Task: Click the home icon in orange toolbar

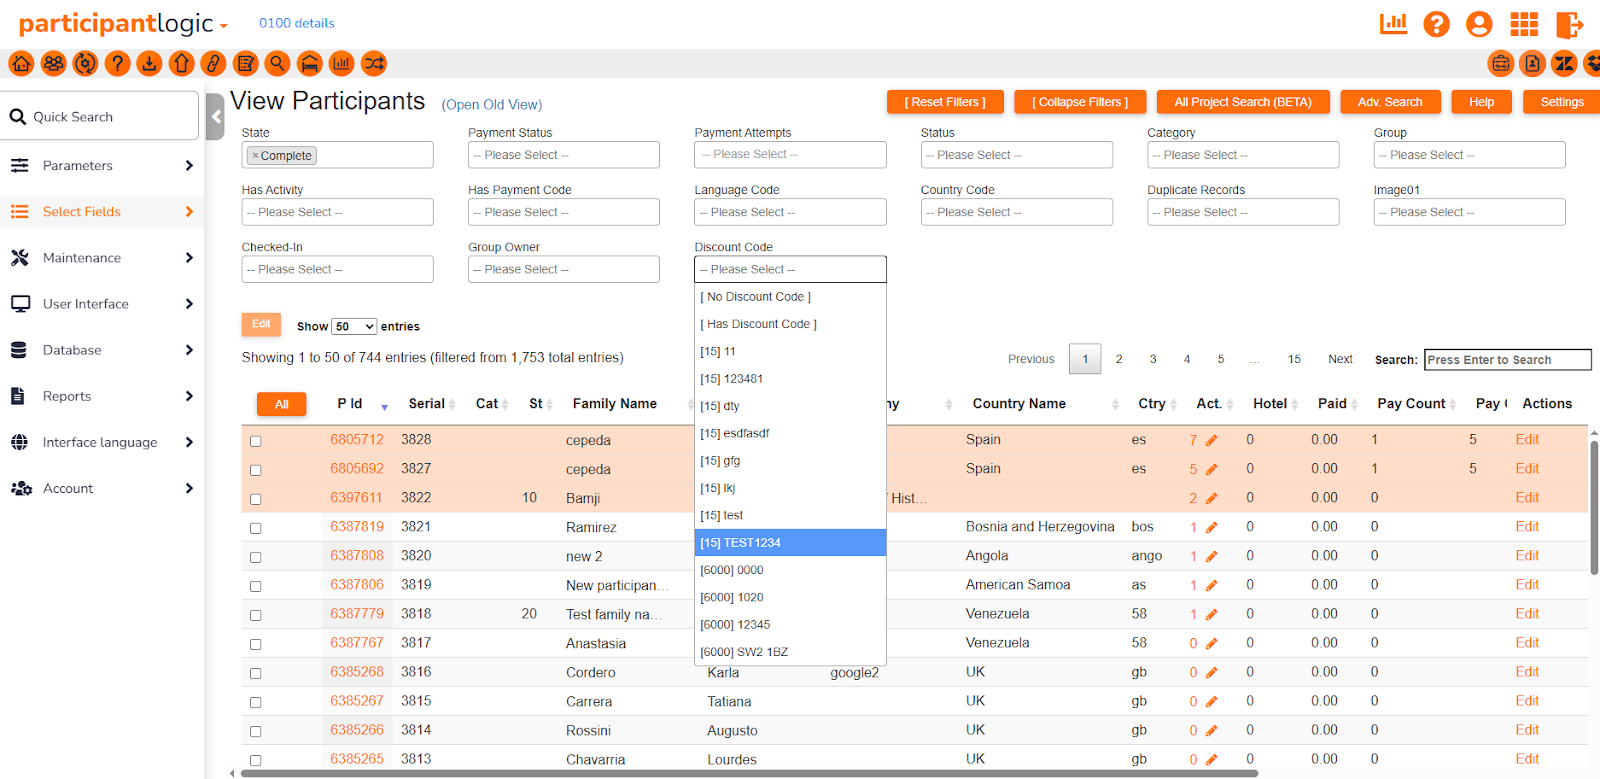Action: [21, 64]
